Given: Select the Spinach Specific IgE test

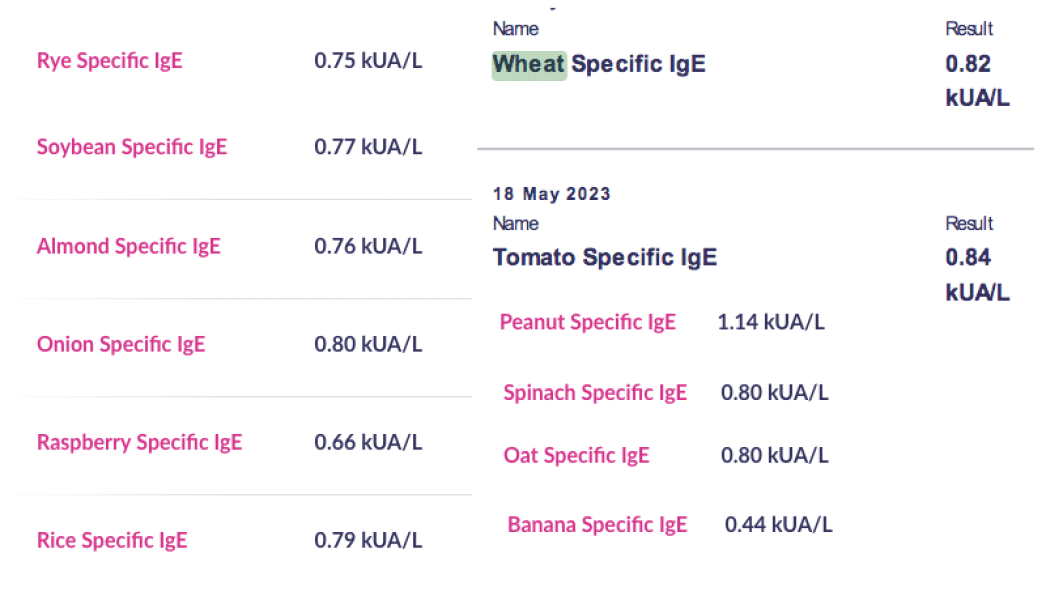Looking at the screenshot, I should (595, 393).
